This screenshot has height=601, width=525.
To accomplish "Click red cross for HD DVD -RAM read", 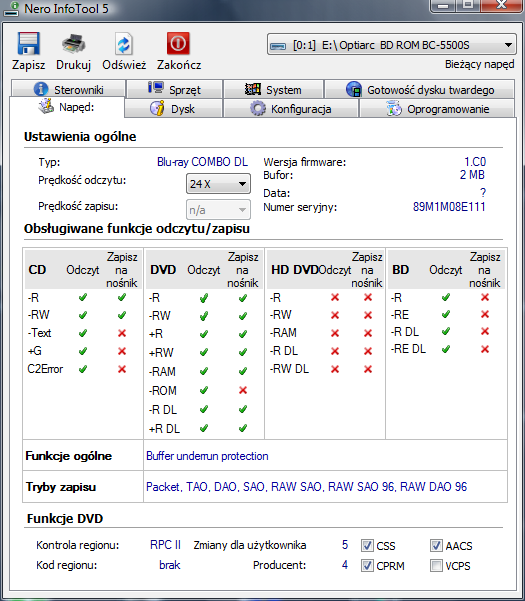I will pos(335,333).
